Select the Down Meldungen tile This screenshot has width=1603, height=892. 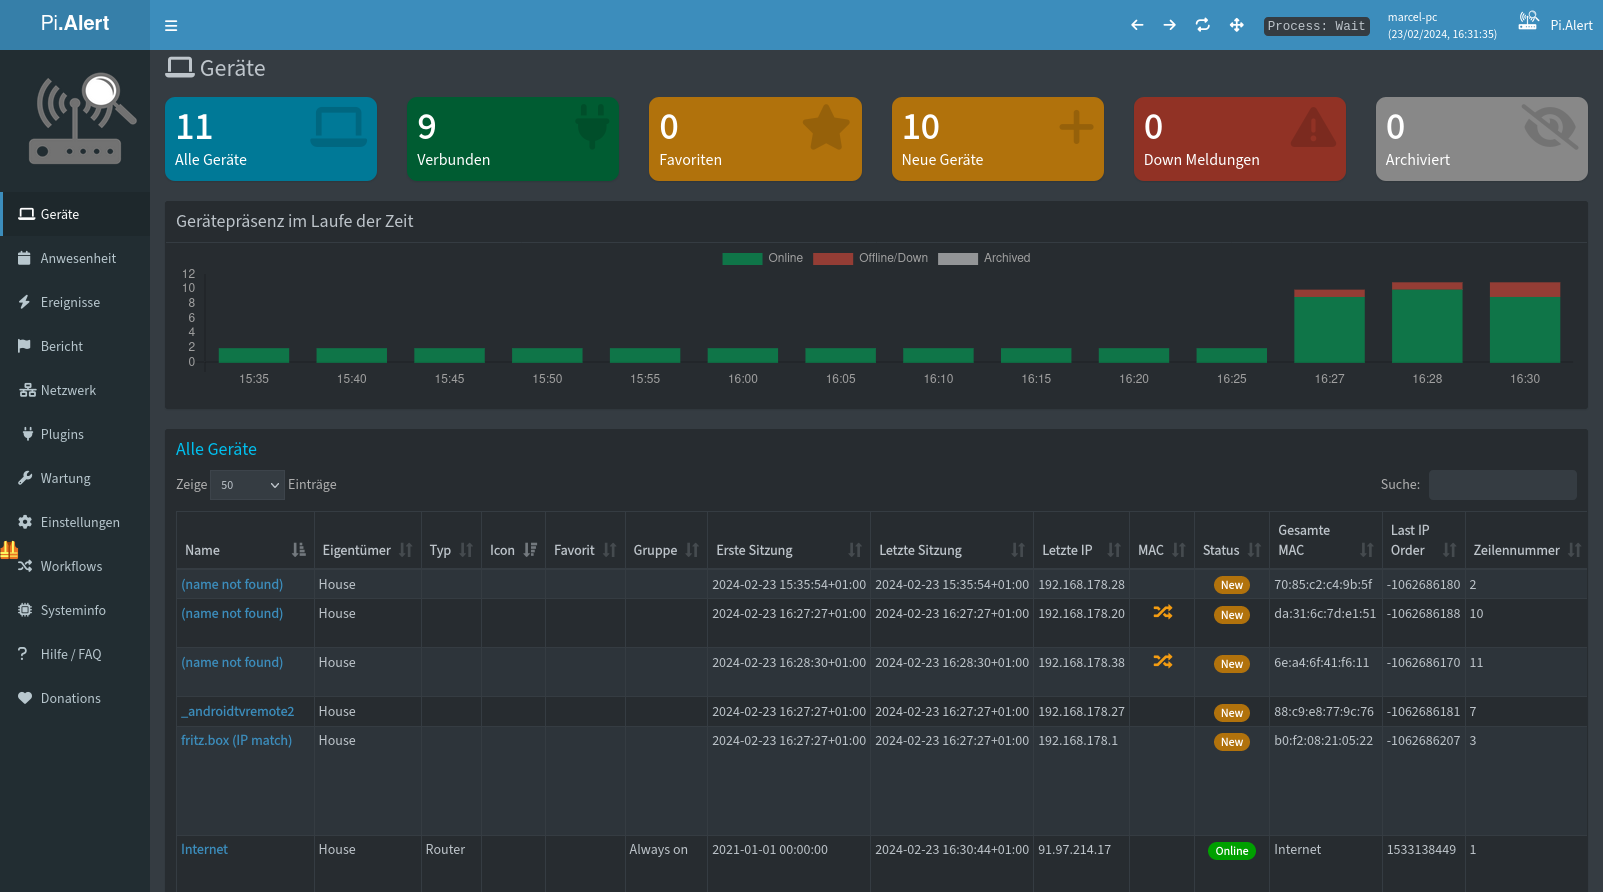tap(1240, 139)
